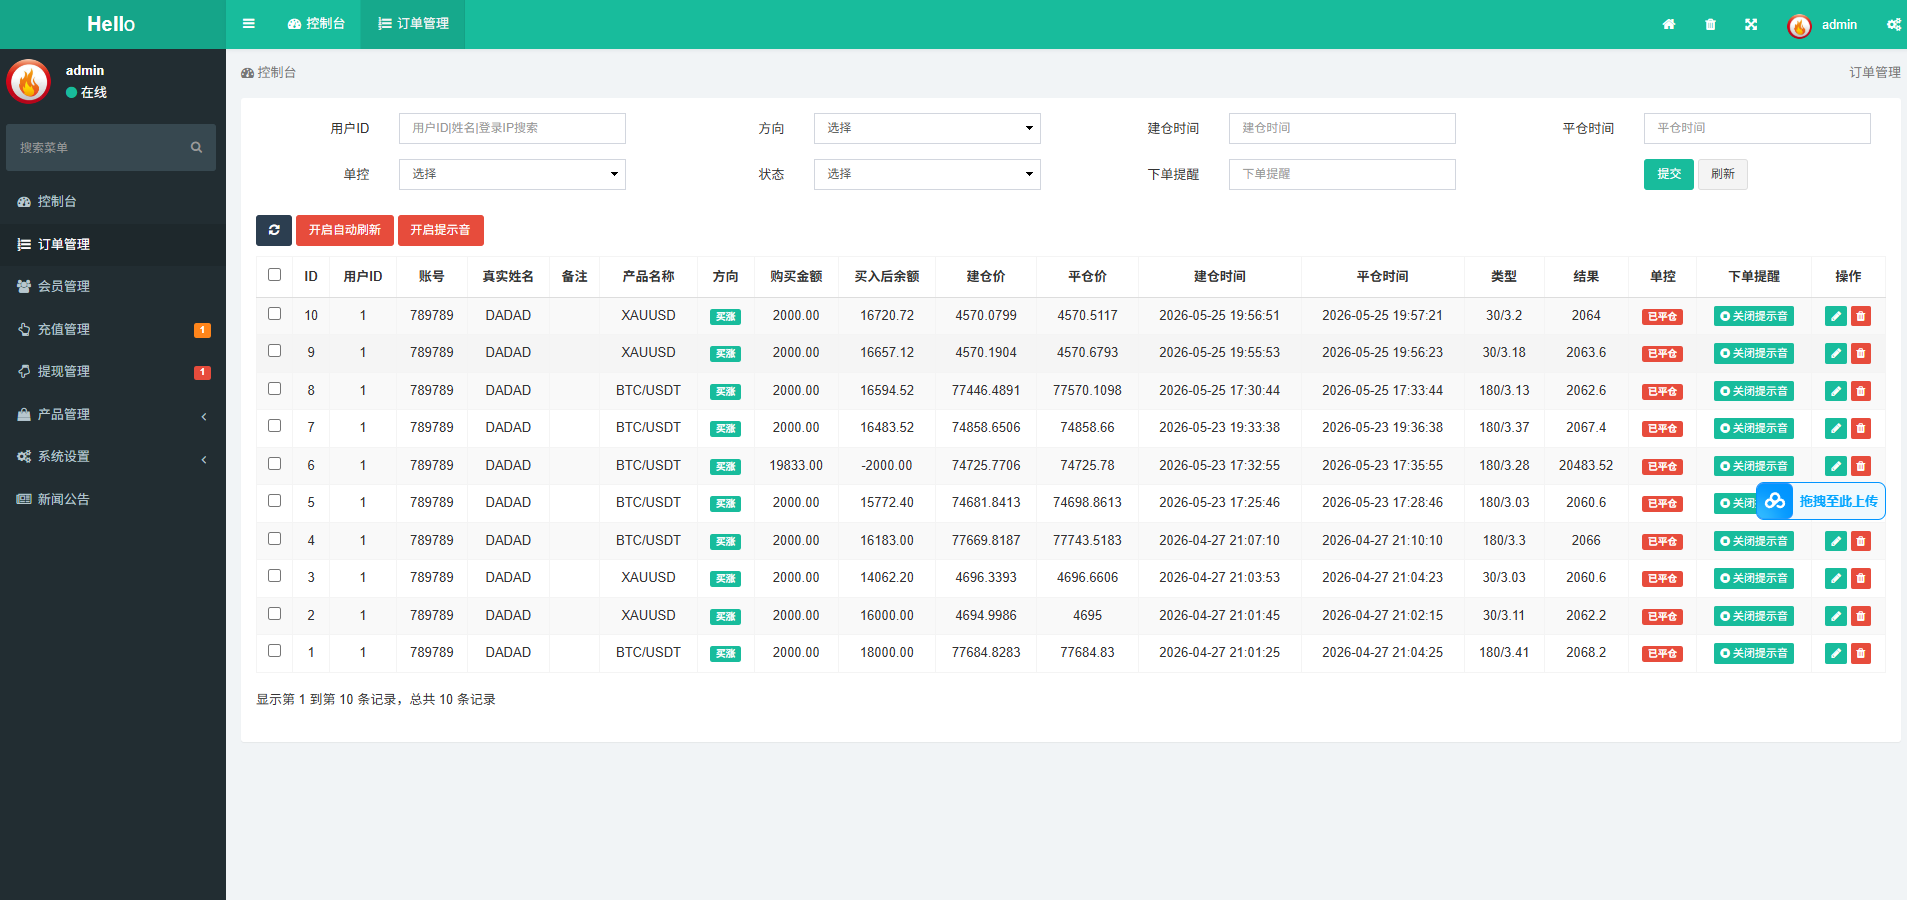The width and height of the screenshot is (1907, 900).
Task: Check the checkbox for order ID 6
Action: (x=274, y=464)
